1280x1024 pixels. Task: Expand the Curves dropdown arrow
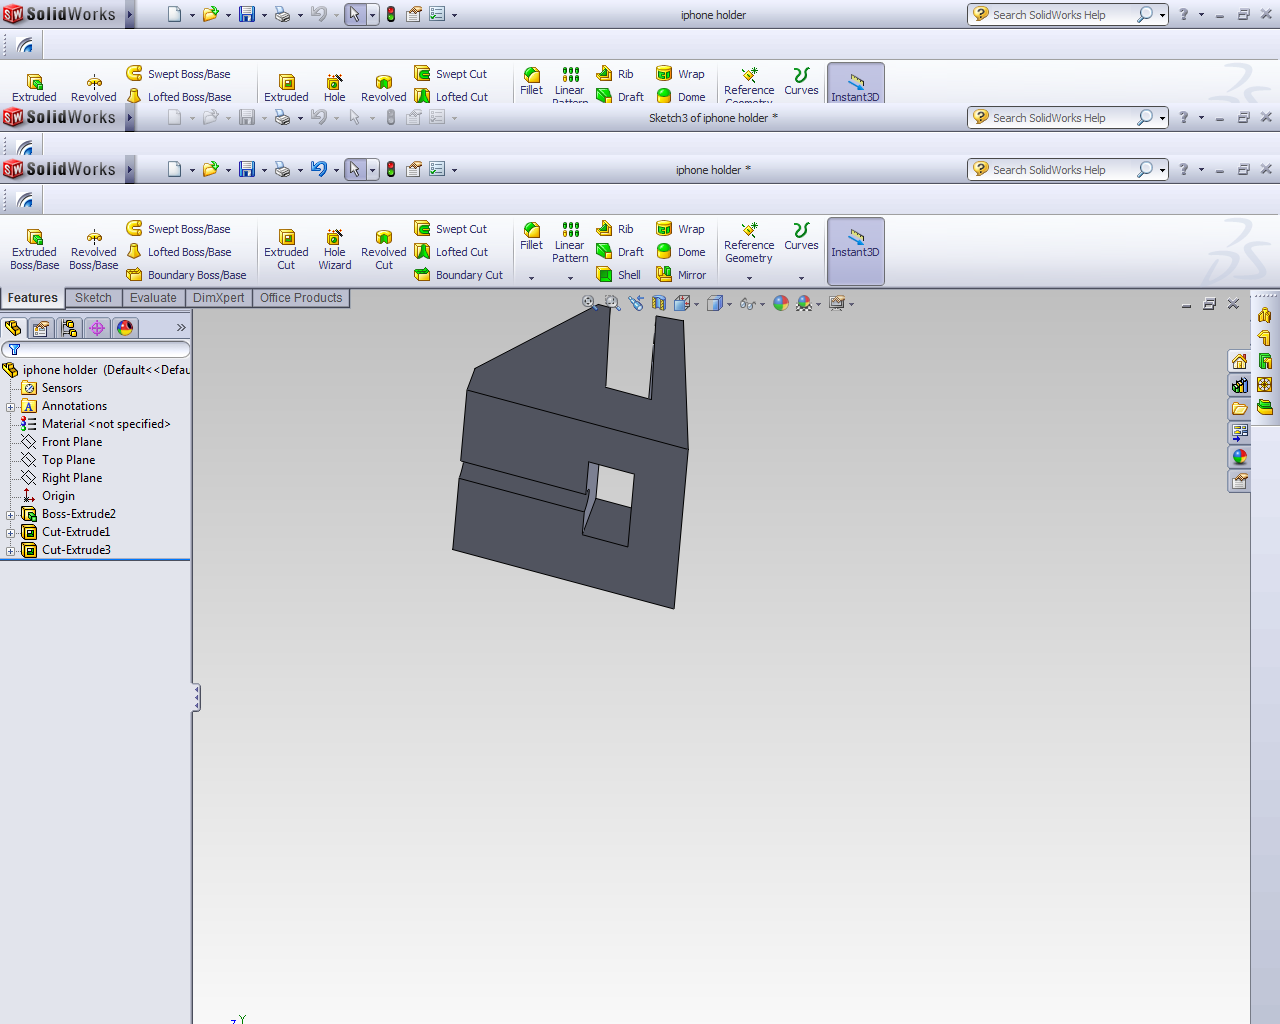click(x=801, y=278)
